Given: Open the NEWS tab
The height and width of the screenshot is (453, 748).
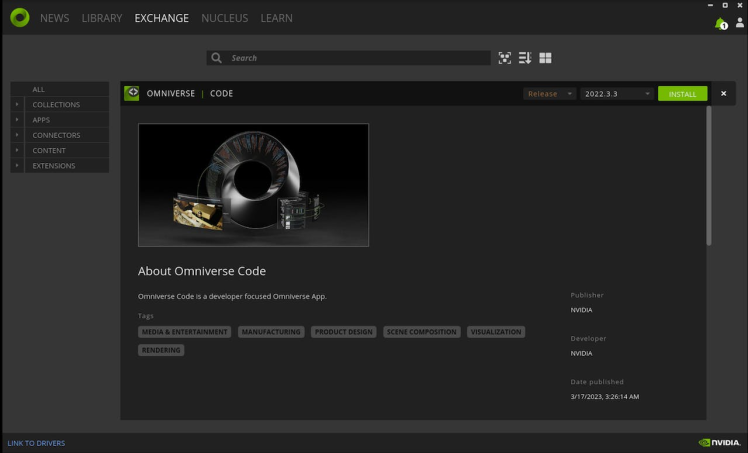Looking at the screenshot, I should 54,18.
